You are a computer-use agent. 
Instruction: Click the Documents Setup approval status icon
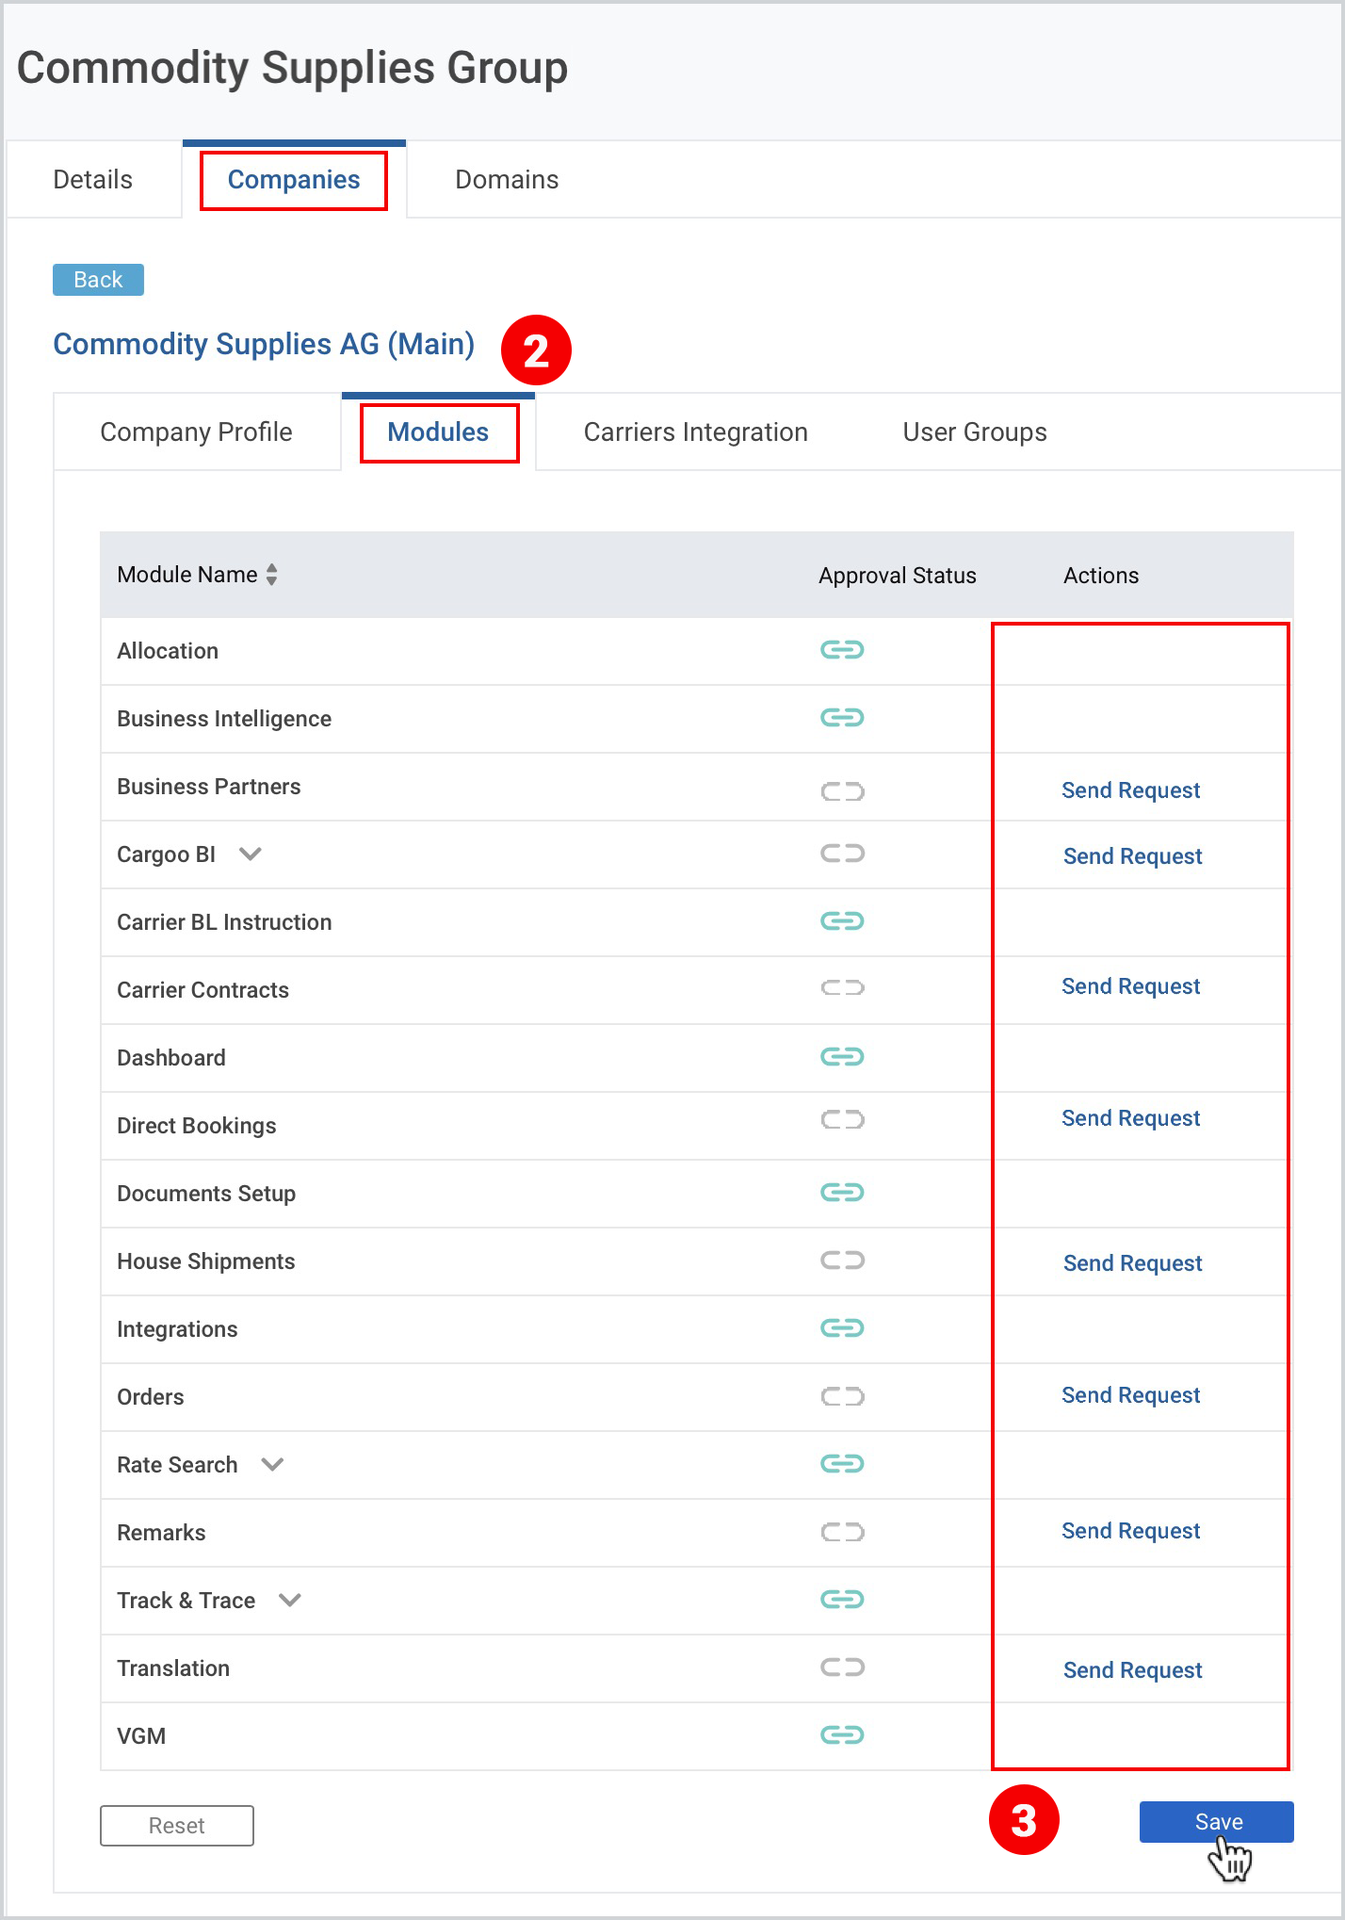click(842, 1192)
